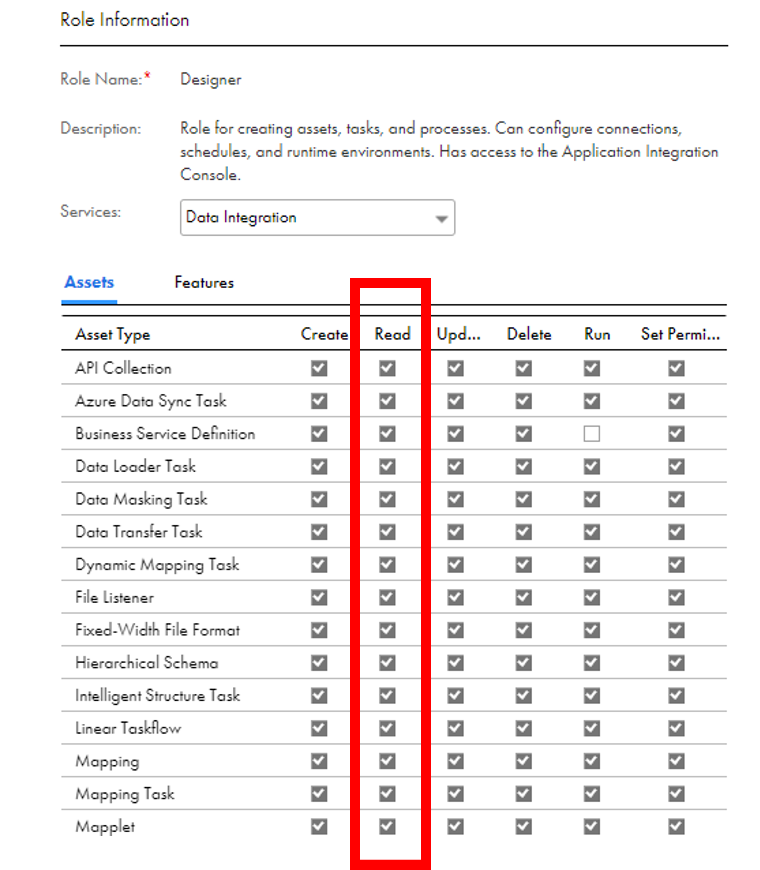Uncheck Create permission for File Listener
Screen dimensions: 760x870
[319, 598]
